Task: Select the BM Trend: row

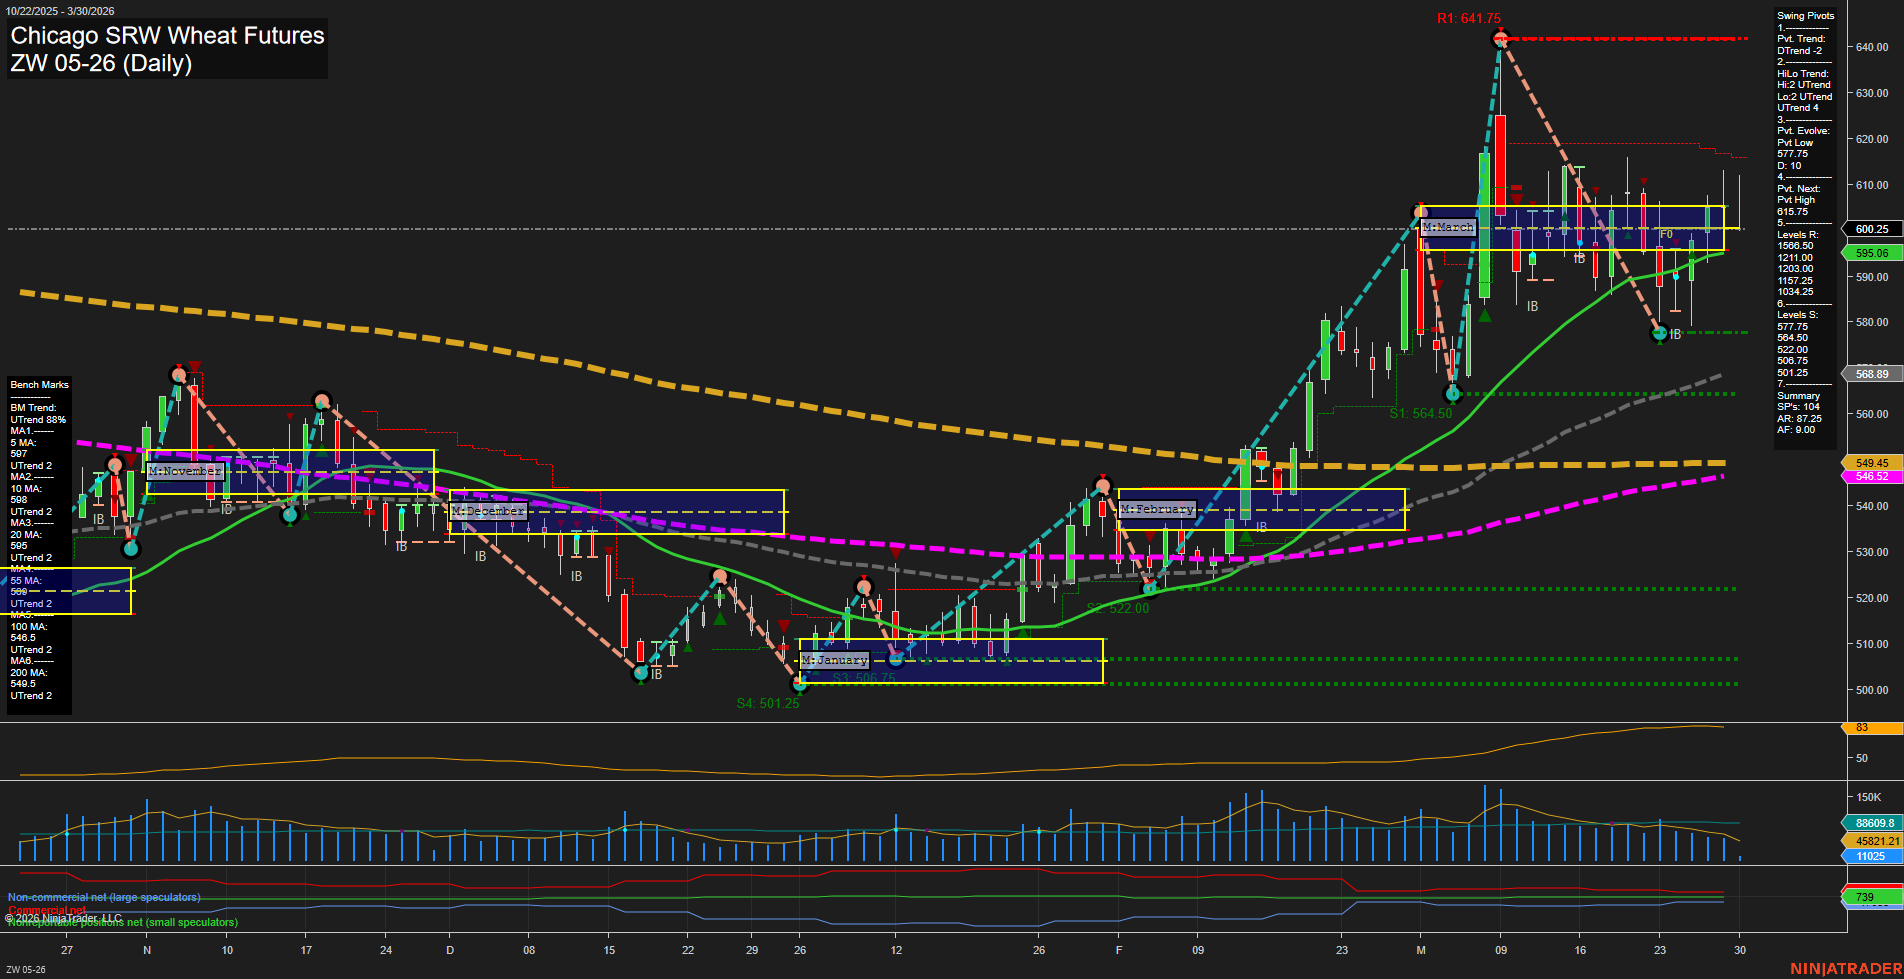Action: 34,408
